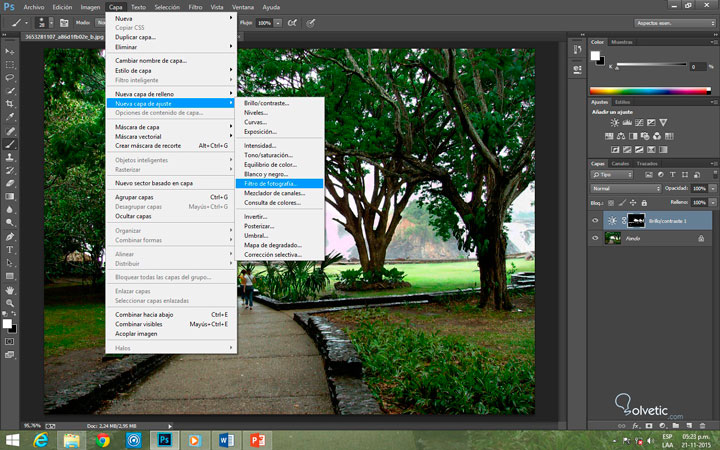720x450 pixels.
Task: Select the Crop tool
Action: [10, 104]
